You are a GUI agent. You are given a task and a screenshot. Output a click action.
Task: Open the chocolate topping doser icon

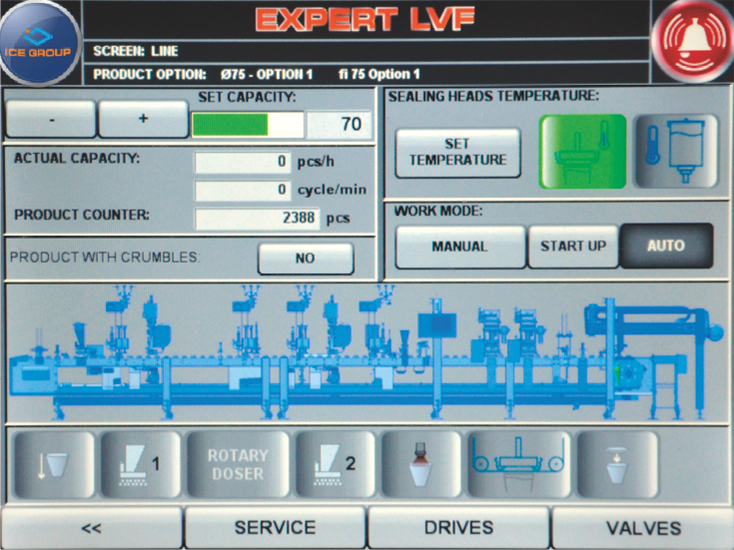(421, 464)
